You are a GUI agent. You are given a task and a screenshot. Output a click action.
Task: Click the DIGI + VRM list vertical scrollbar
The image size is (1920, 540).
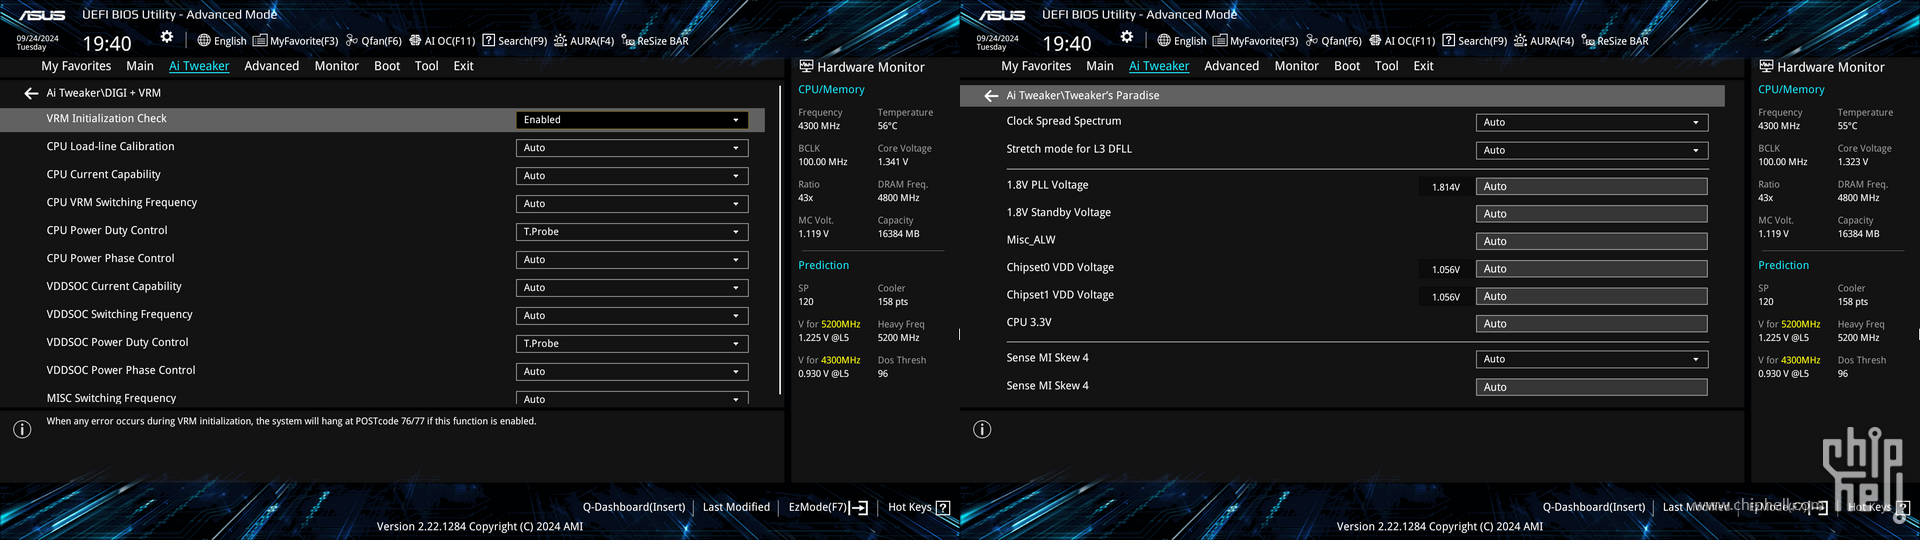(779, 240)
